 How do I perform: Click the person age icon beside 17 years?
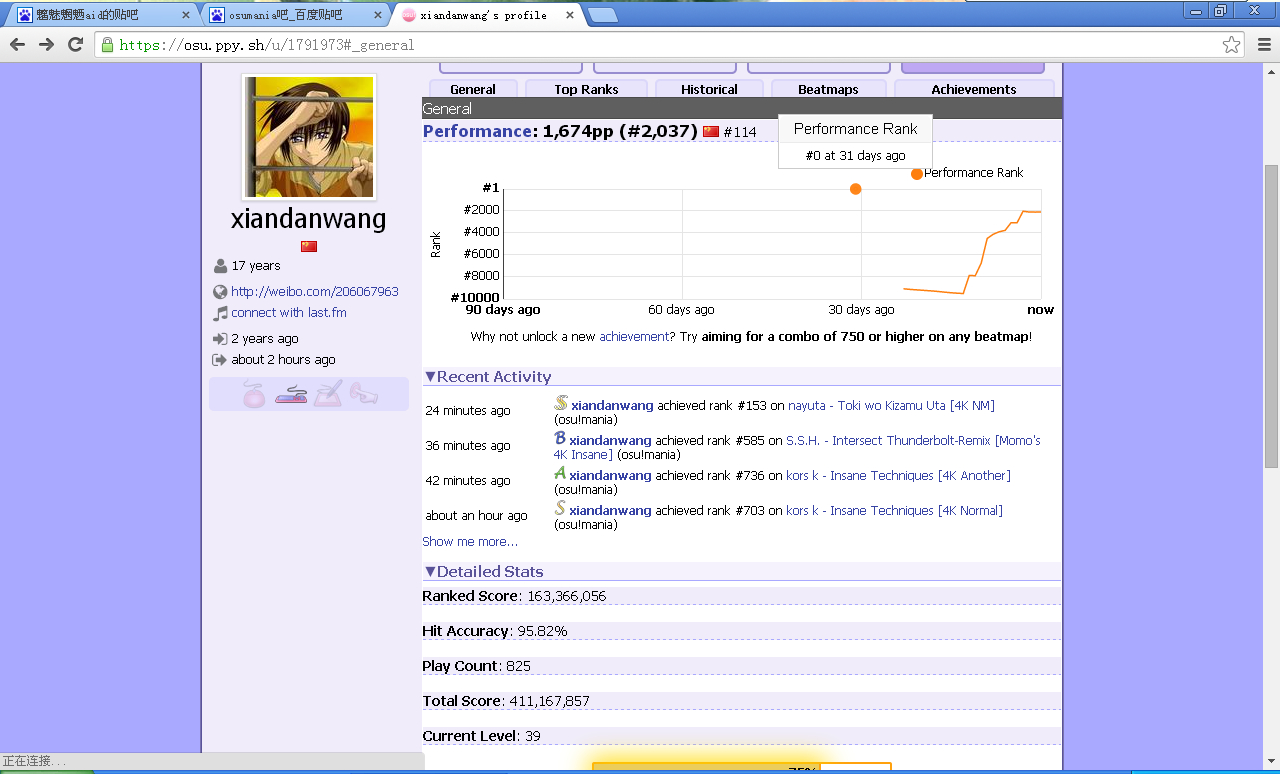pos(220,266)
